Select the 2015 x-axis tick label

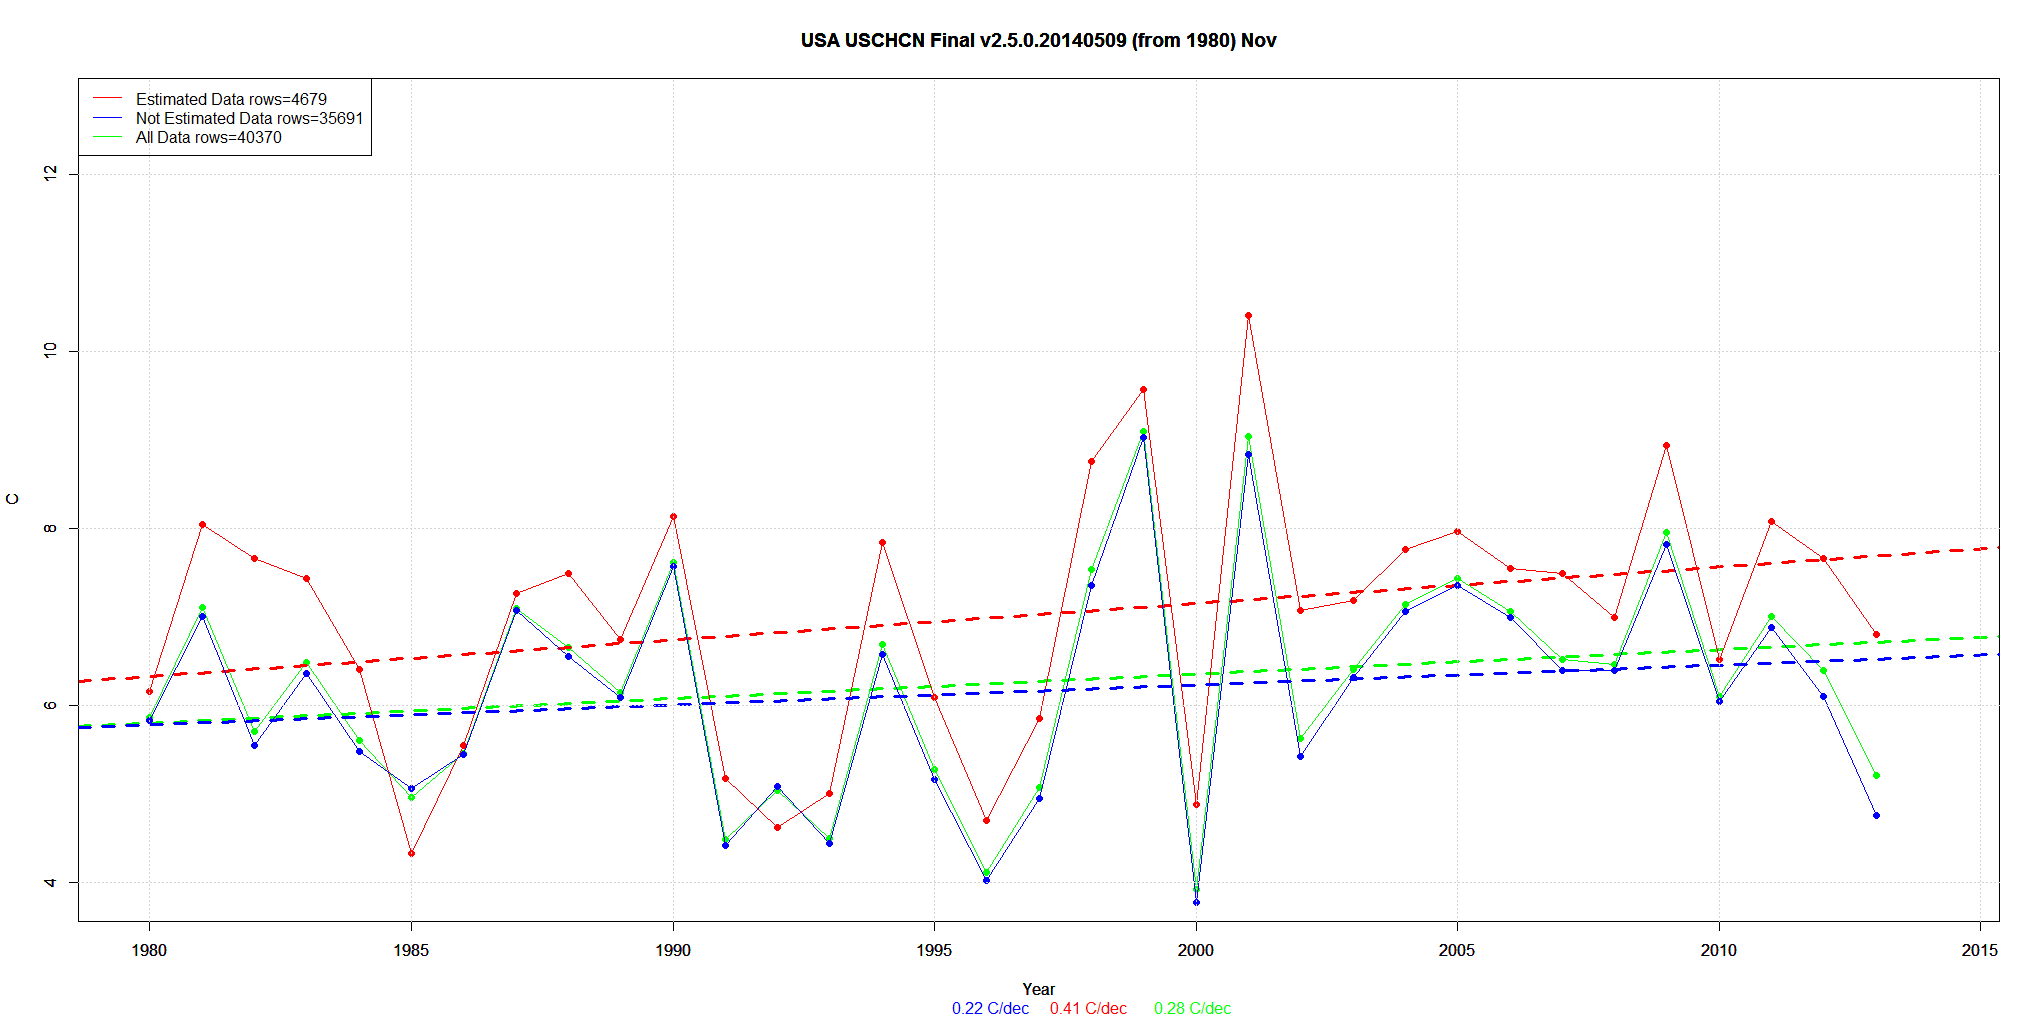(x=1979, y=950)
